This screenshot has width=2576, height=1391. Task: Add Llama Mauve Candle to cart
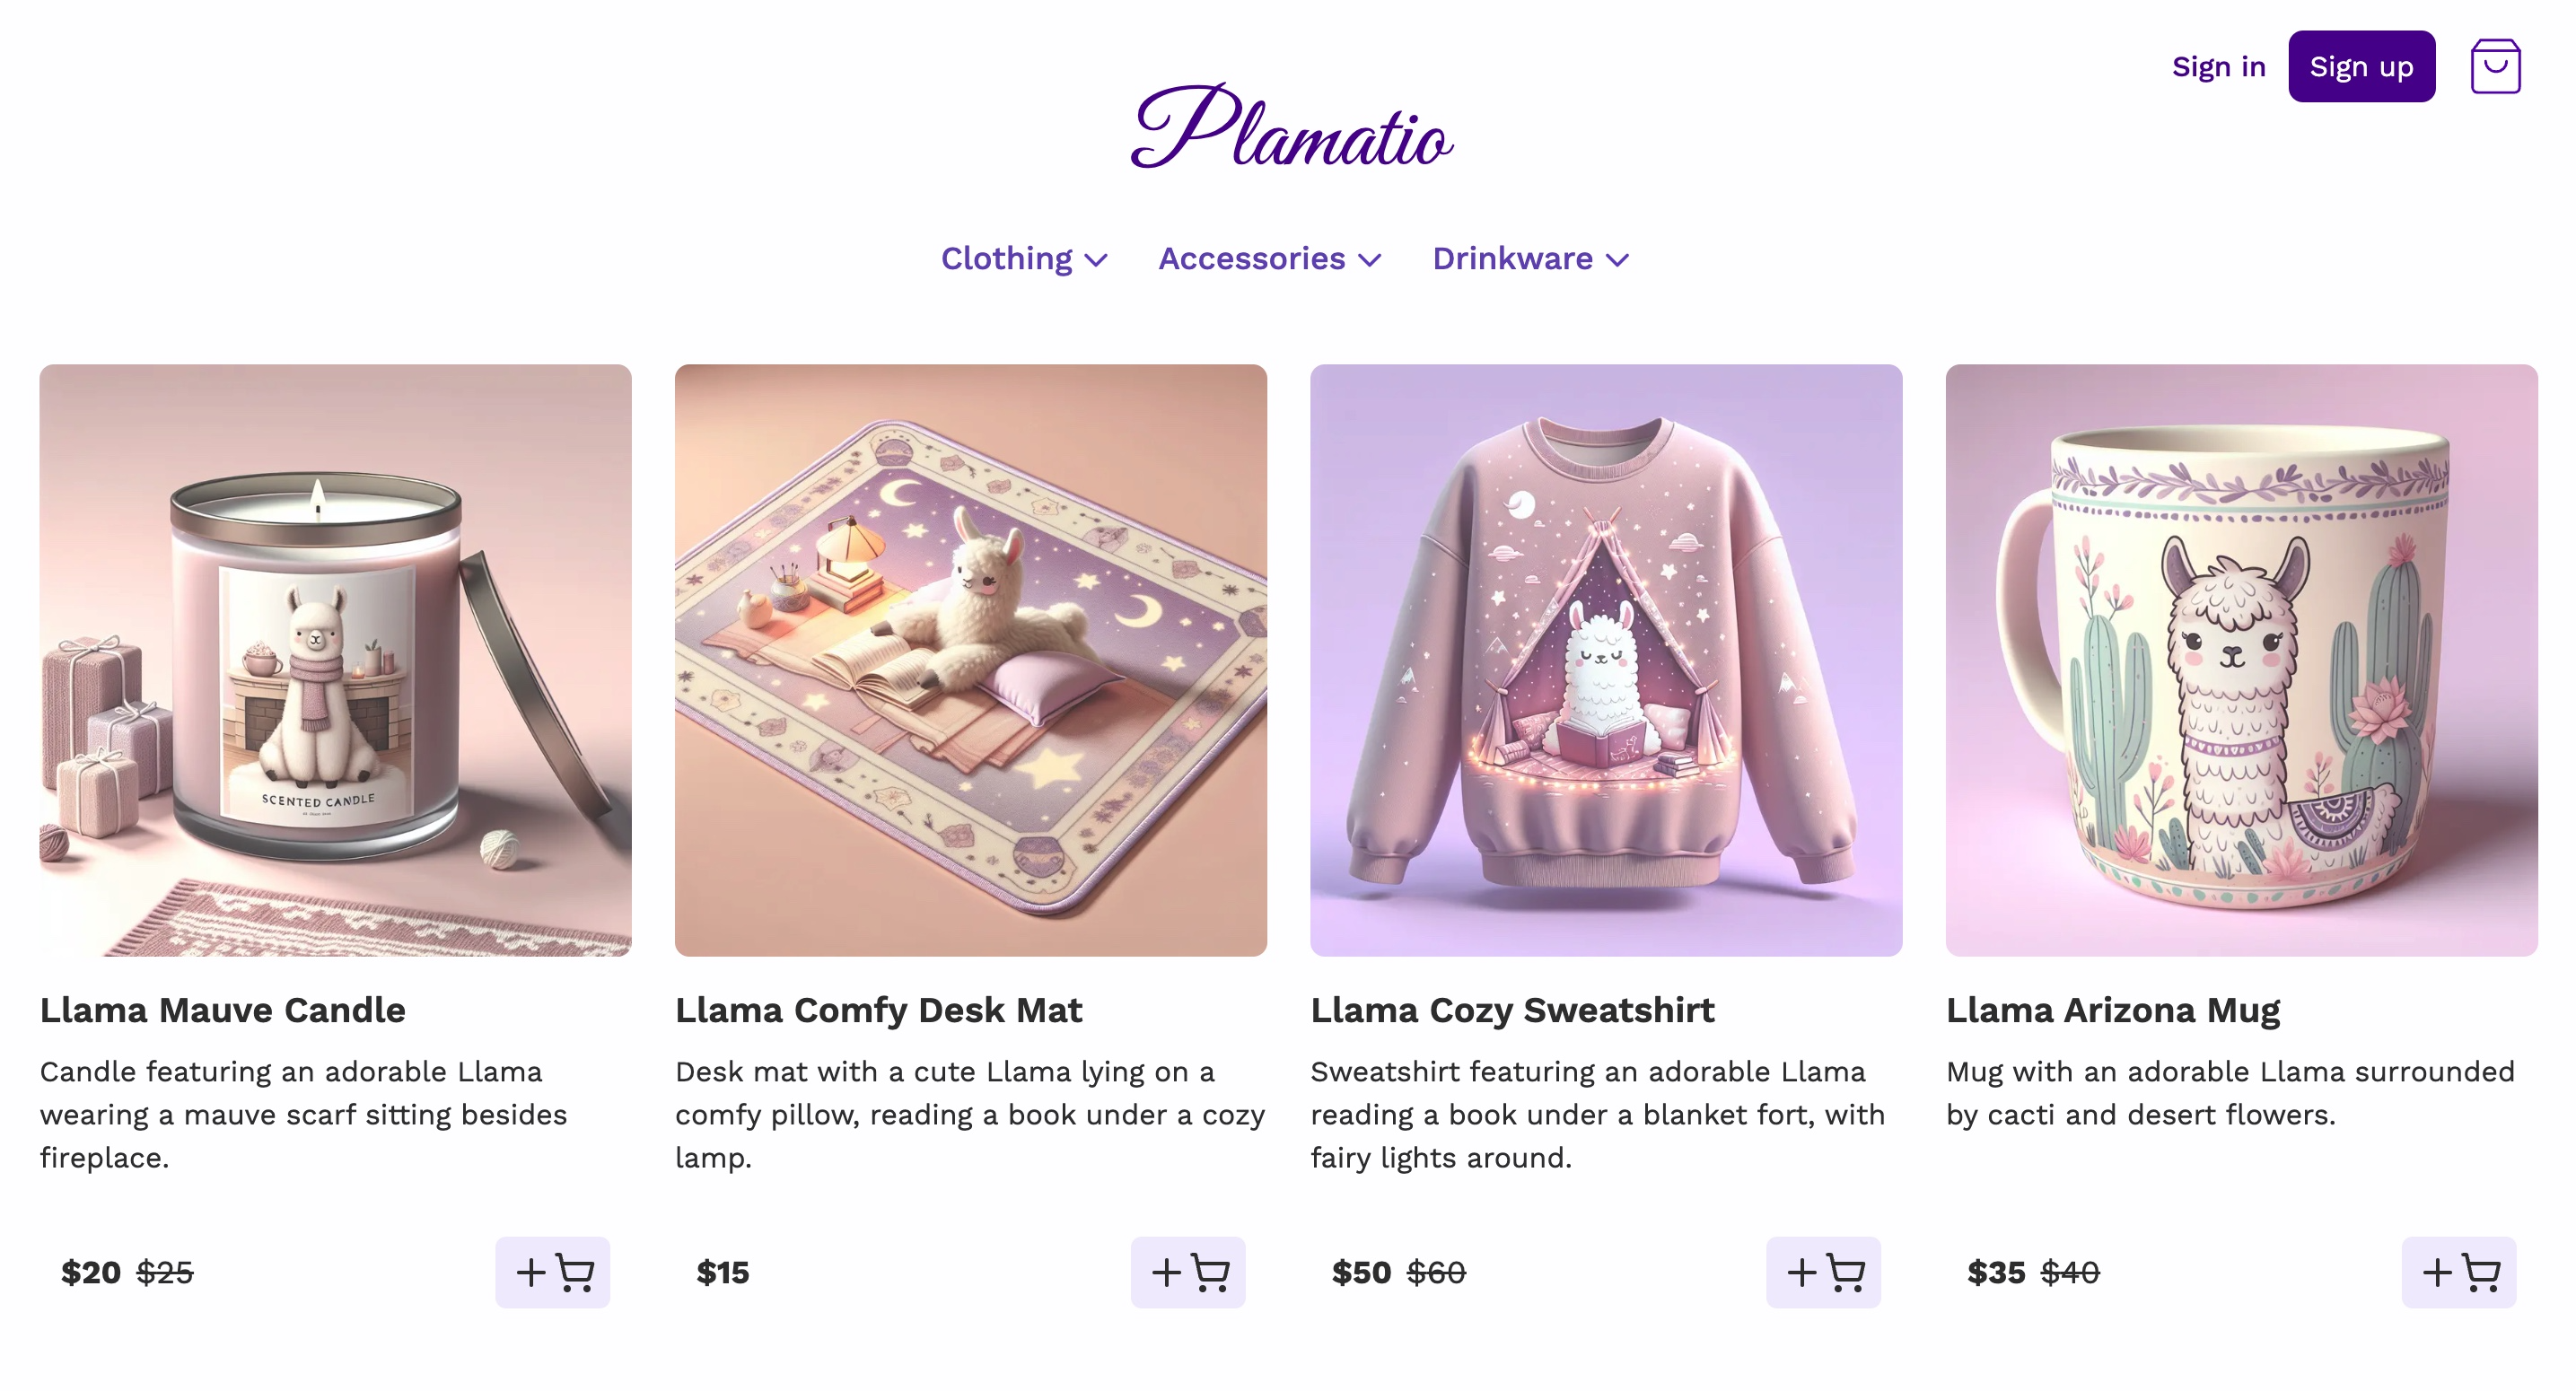coord(552,1272)
